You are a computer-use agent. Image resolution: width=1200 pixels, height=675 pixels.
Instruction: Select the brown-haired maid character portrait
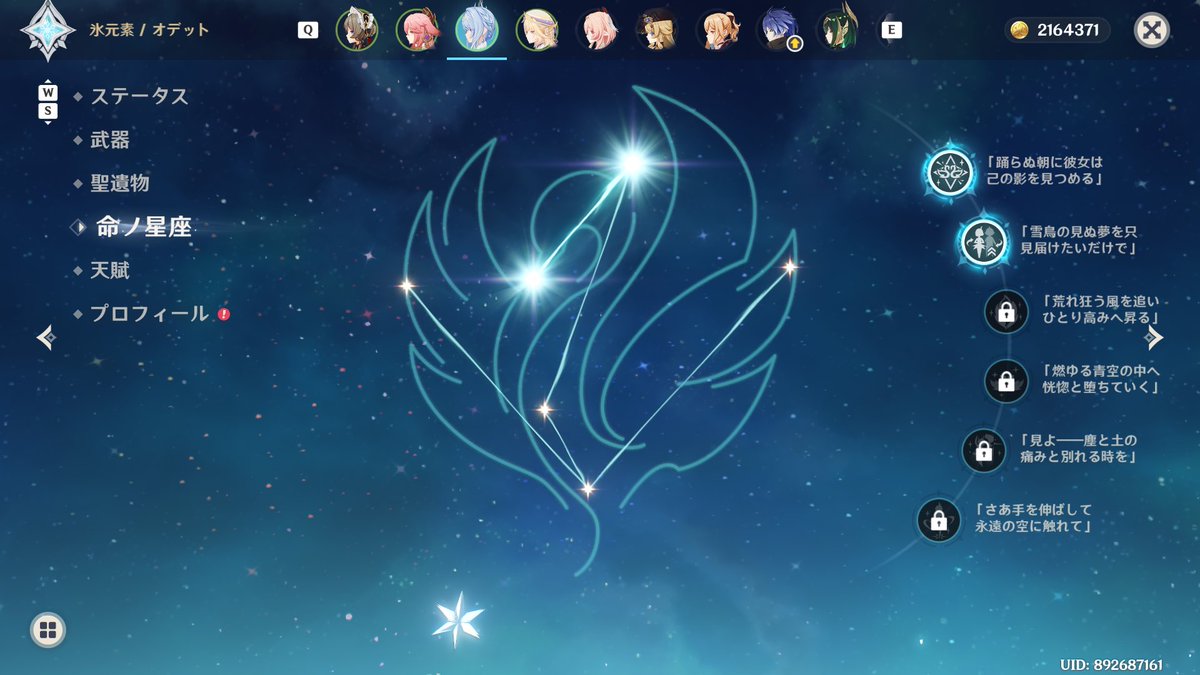click(356, 30)
